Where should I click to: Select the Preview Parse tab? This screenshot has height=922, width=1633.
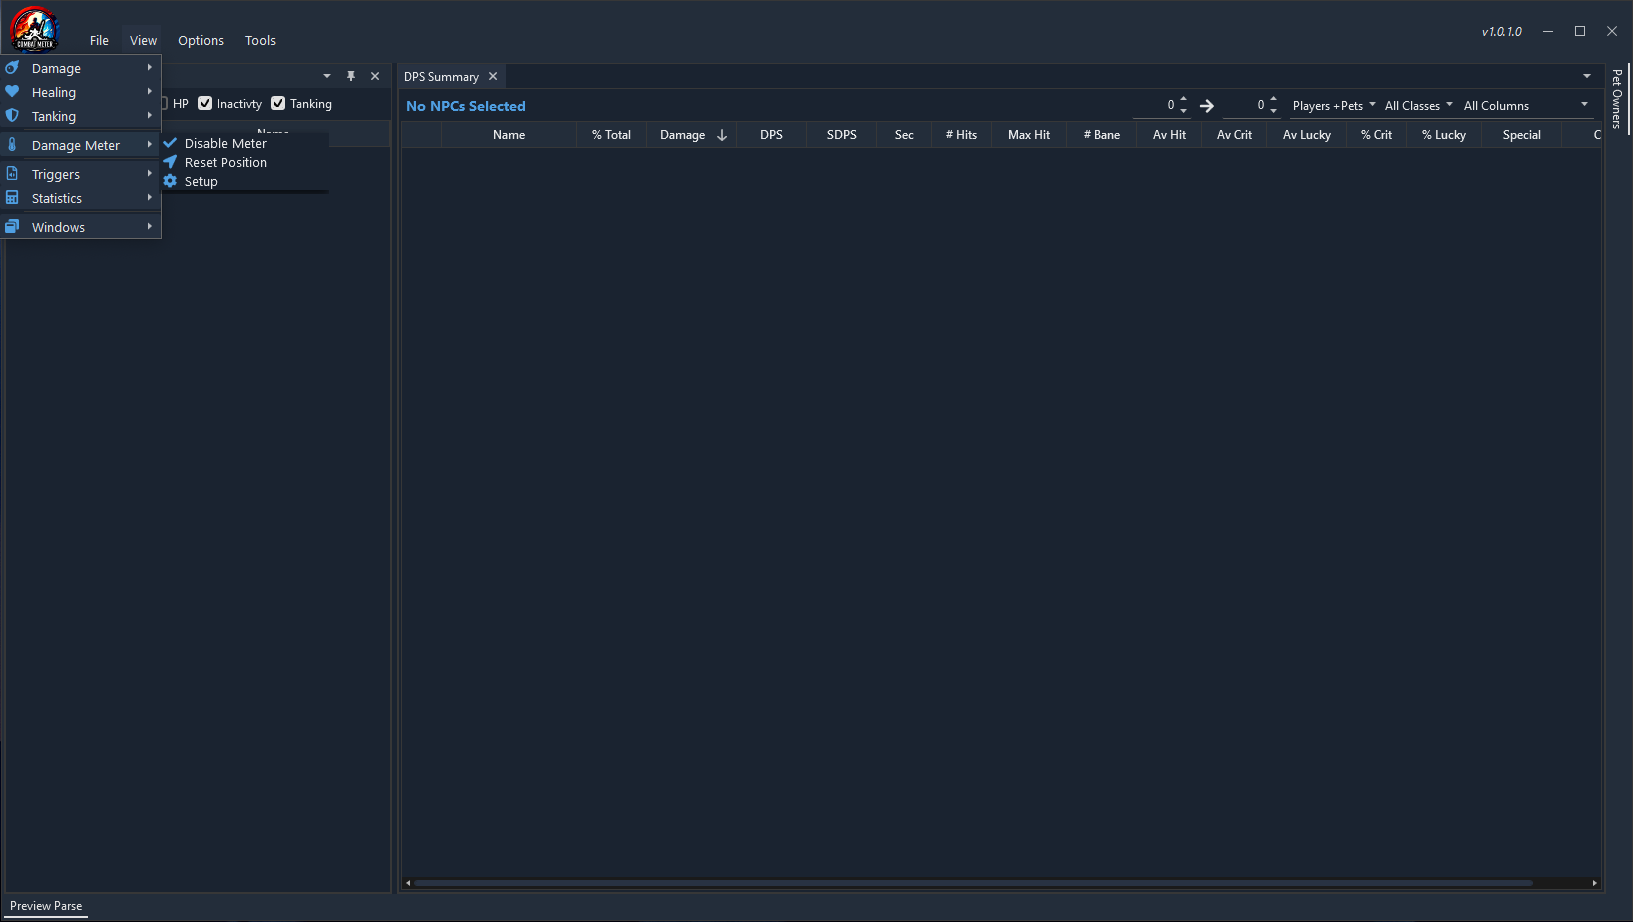pos(46,906)
